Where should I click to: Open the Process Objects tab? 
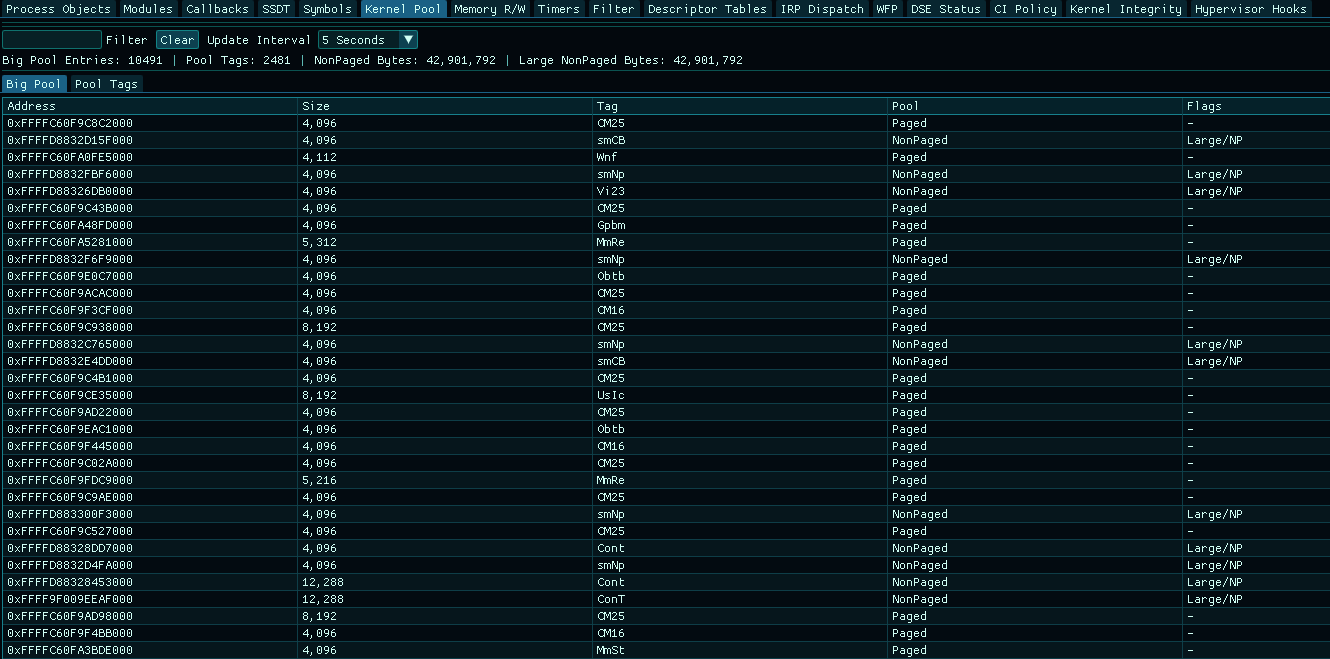59,9
